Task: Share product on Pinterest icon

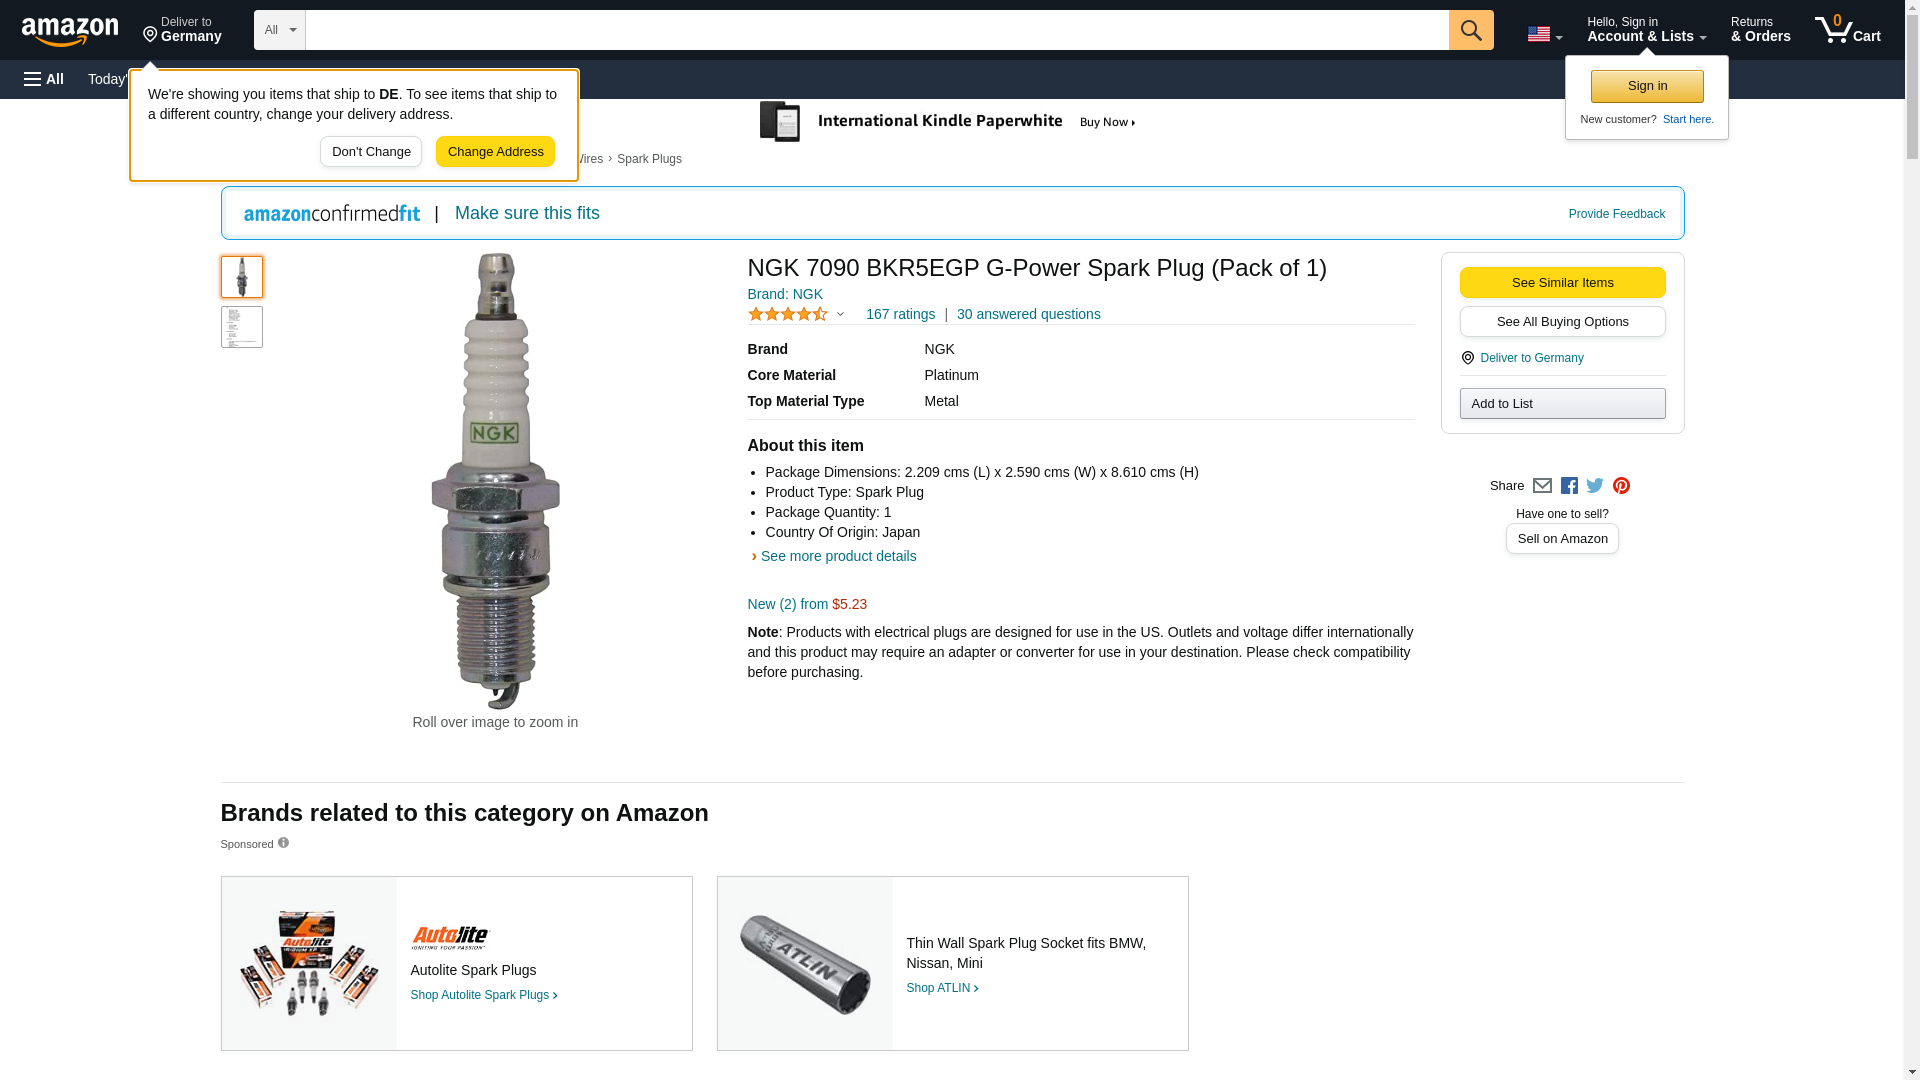Action: [1621, 486]
